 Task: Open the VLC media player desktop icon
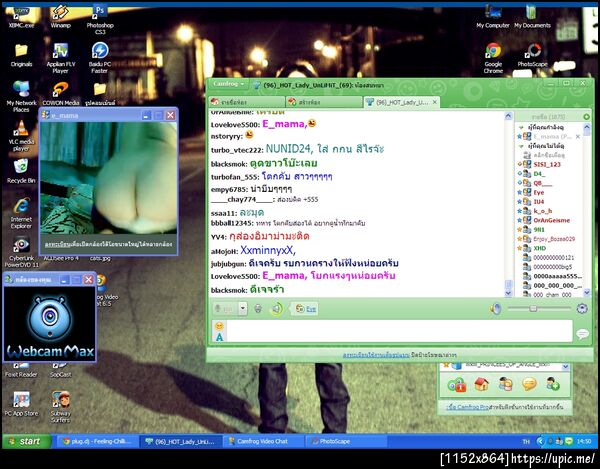21,135
